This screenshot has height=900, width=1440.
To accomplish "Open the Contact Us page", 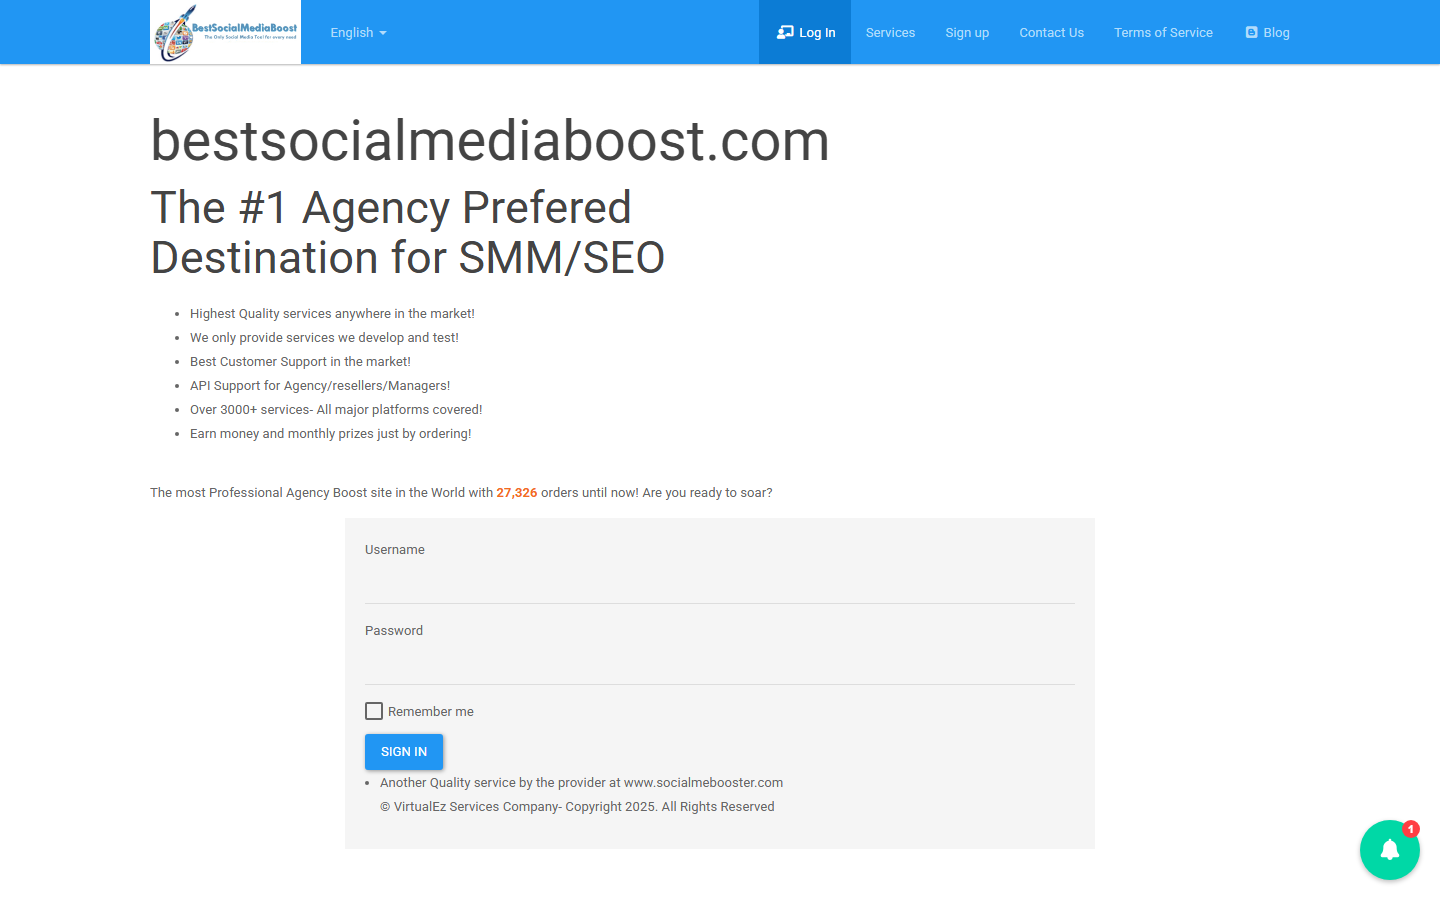I will pyautogui.click(x=1051, y=32).
